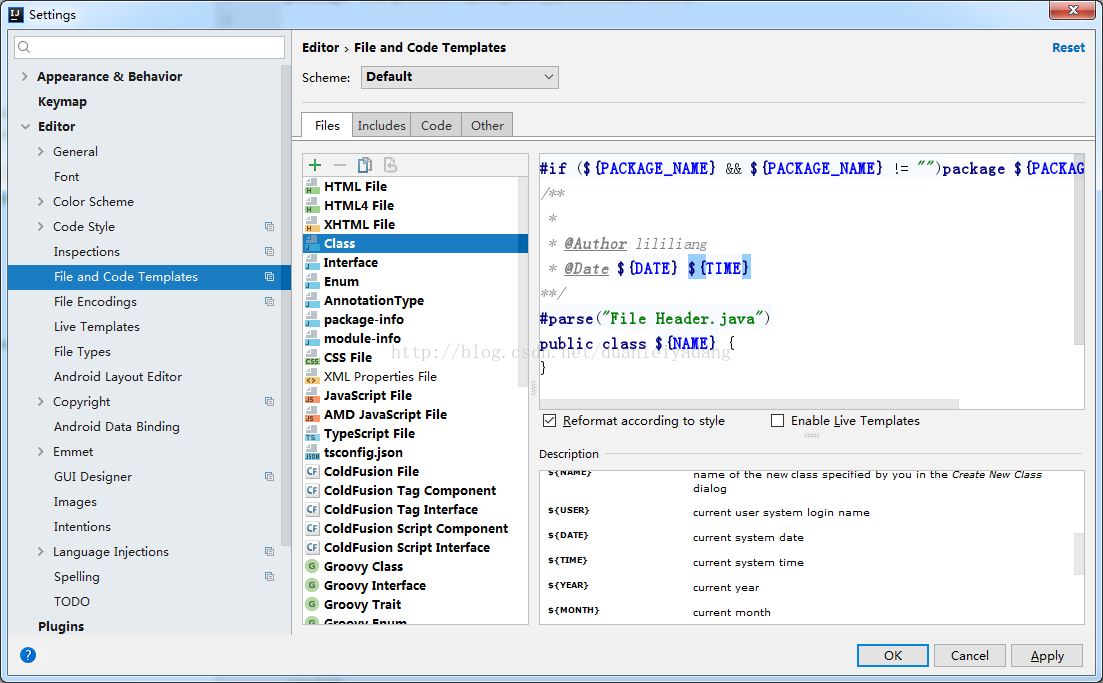This screenshot has width=1103, height=683.
Task: Select ColdFusion Tag Component template
Action: click(409, 490)
